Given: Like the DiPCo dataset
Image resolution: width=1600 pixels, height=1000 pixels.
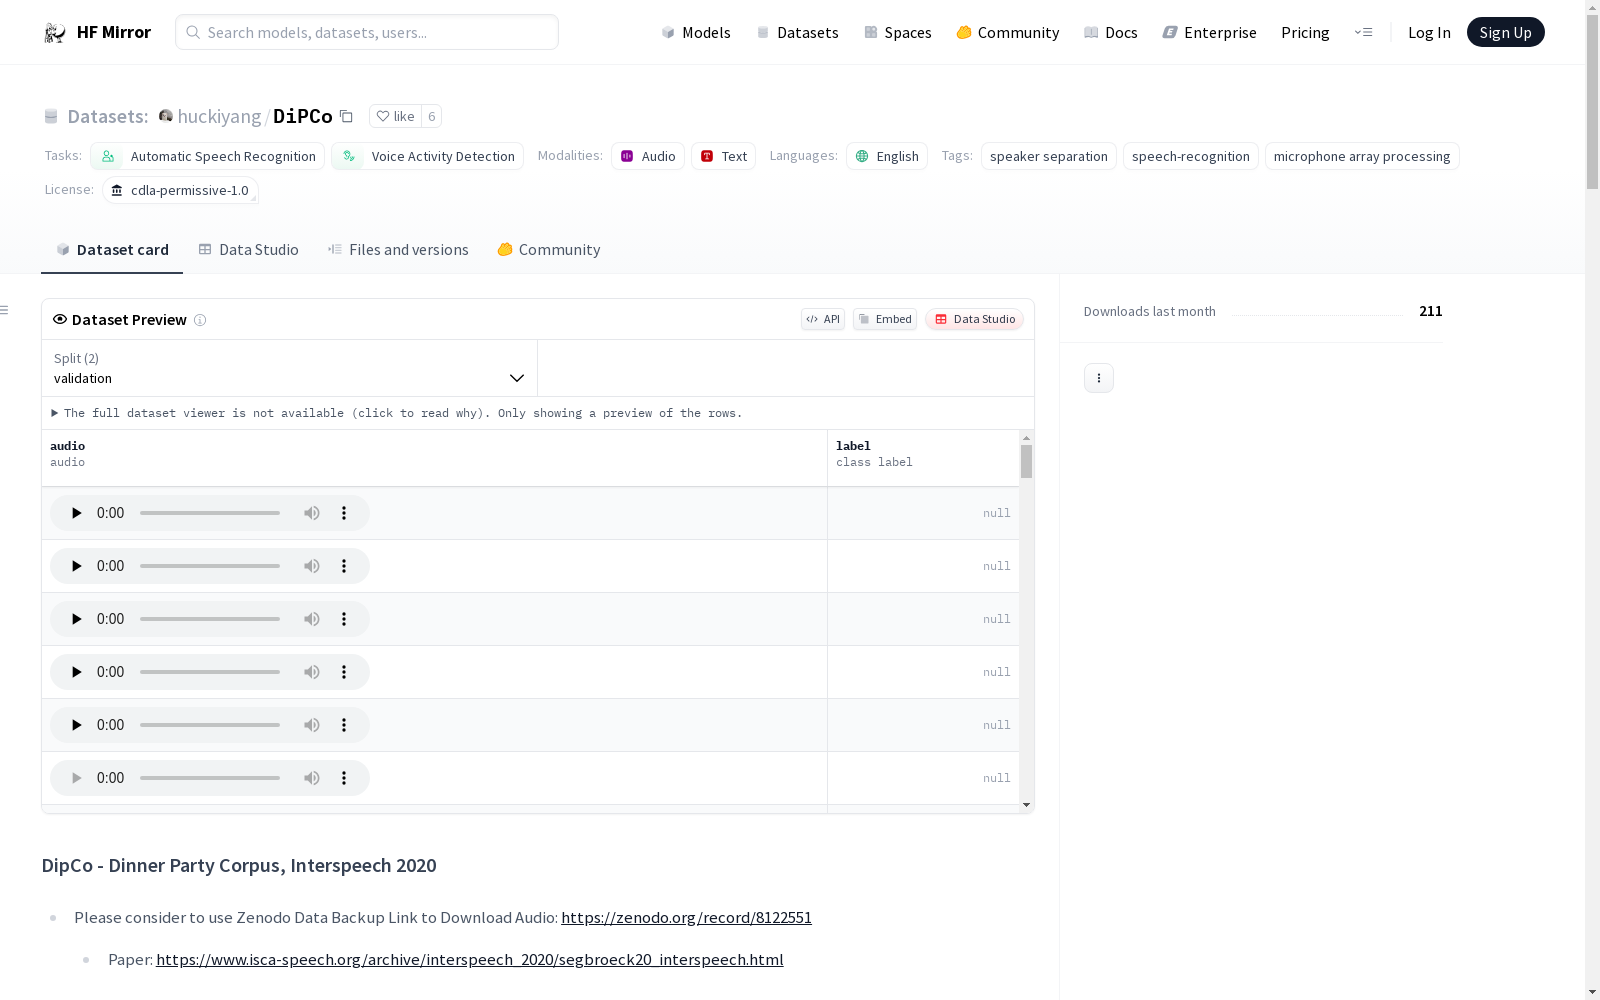Looking at the screenshot, I should [396, 116].
